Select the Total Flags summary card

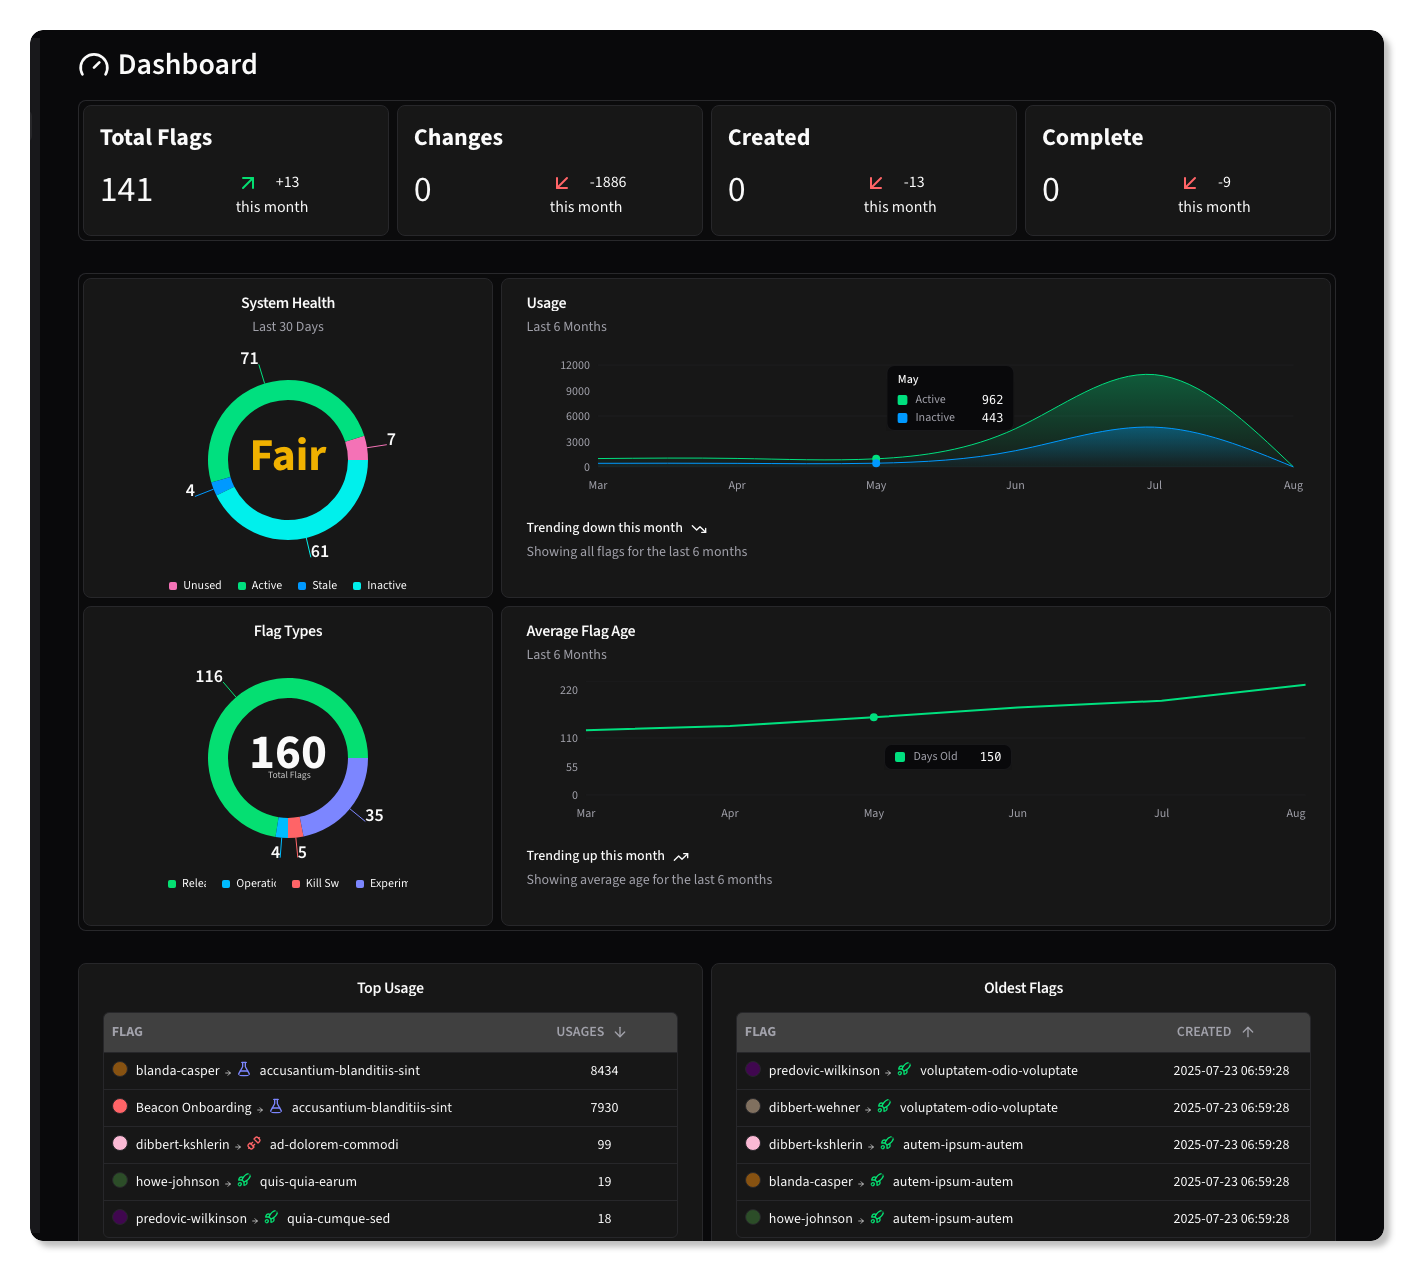click(234, 170)
